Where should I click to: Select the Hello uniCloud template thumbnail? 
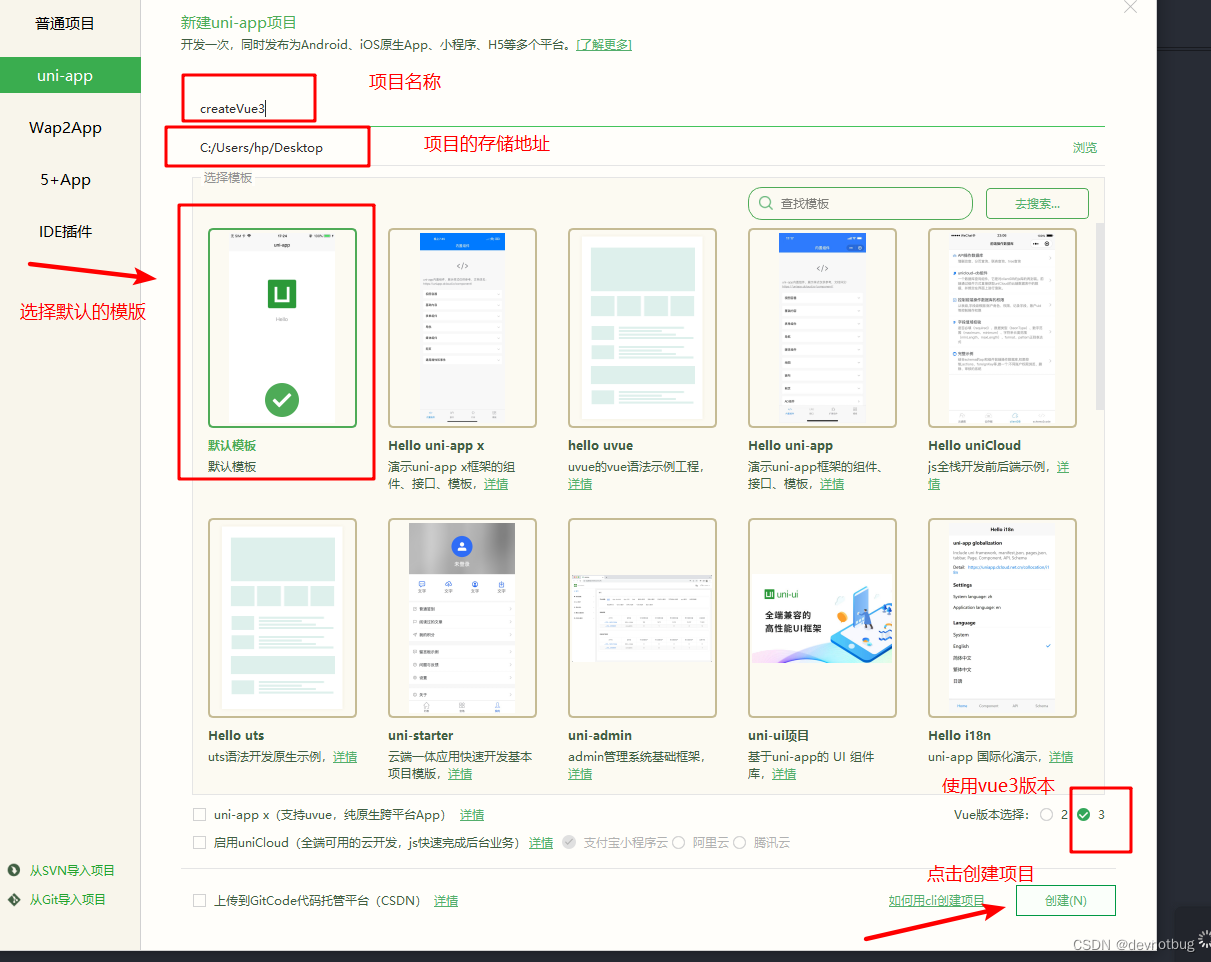(x=1002, y=328)
